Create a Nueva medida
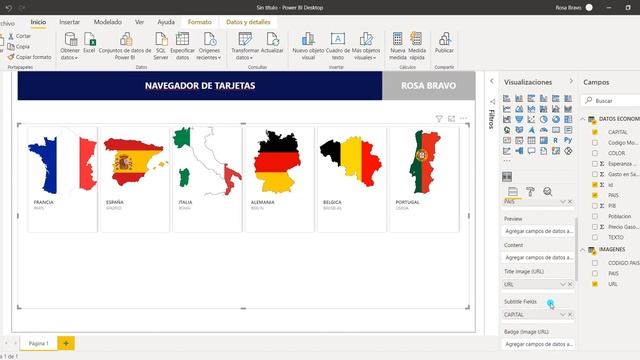 tap(398, 46)
